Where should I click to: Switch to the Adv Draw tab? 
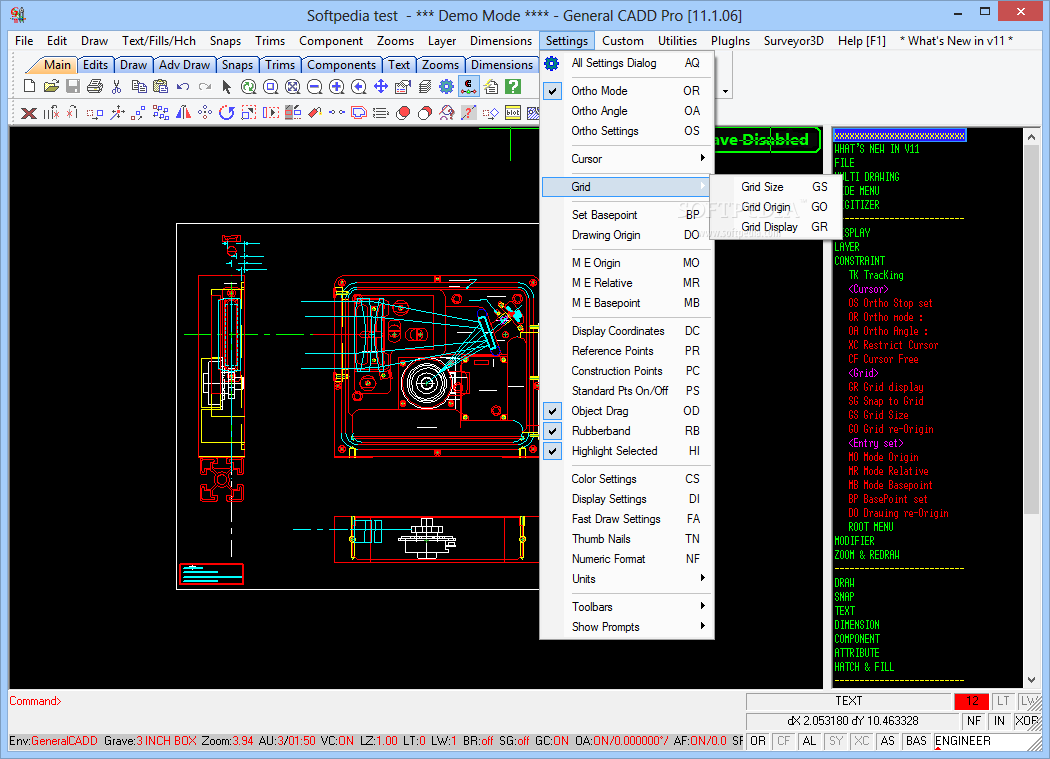click(184, 65)
